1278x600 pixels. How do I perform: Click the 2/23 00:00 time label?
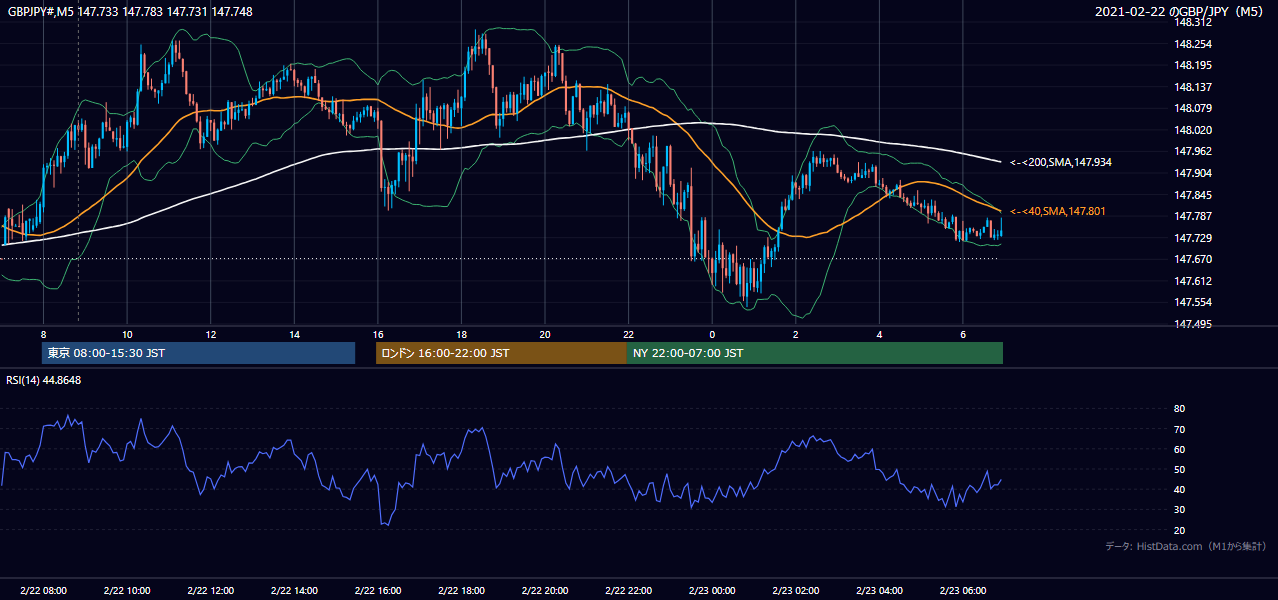(x=712, y=591)
